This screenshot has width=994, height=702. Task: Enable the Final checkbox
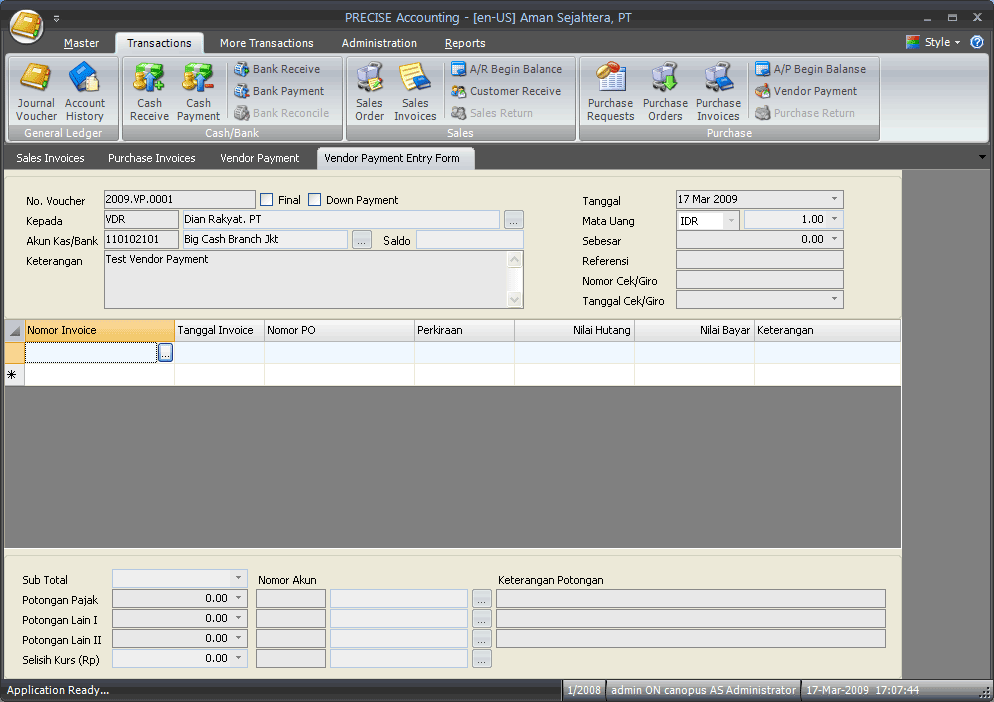coord(267,200)
